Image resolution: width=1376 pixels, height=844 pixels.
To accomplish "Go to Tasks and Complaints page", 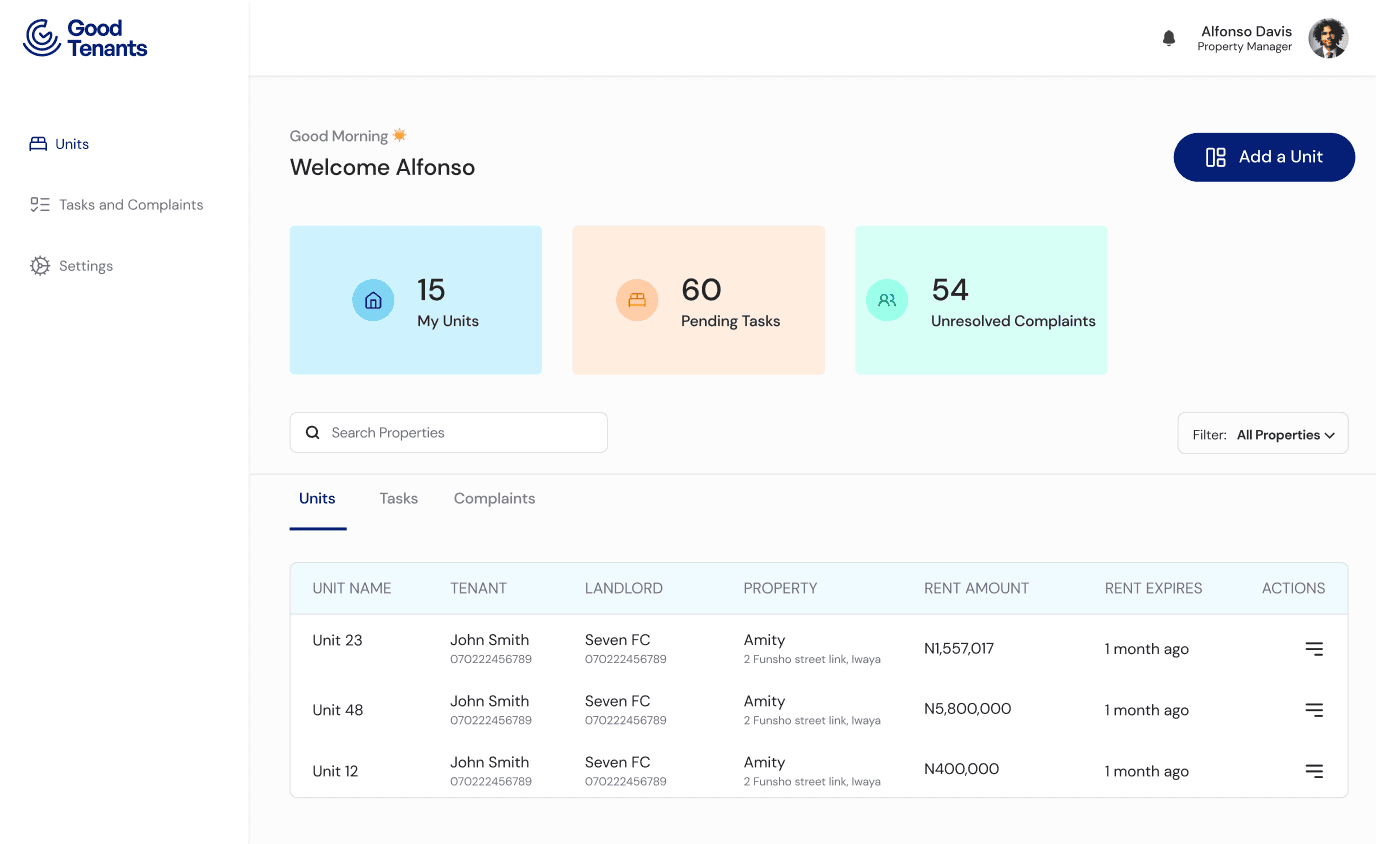I will [117, 205].
